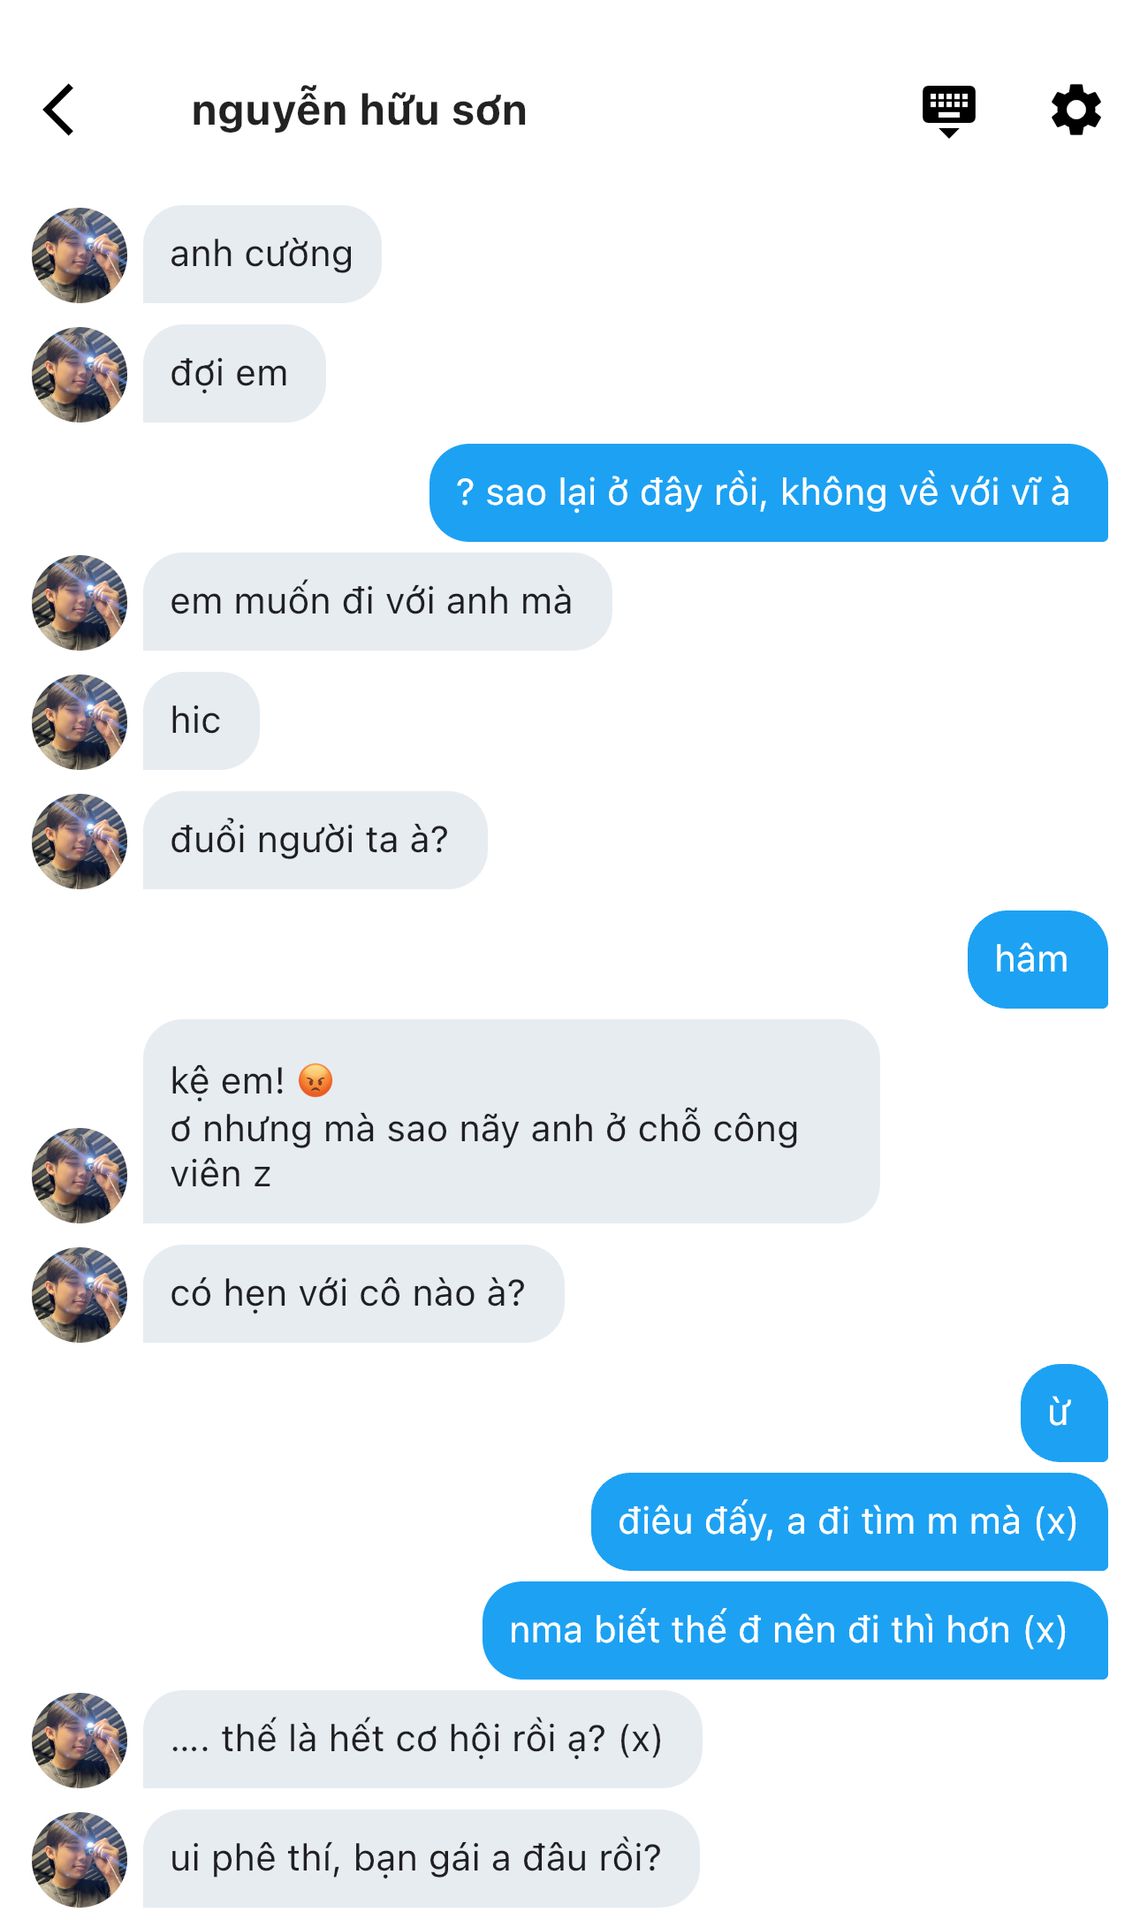
Task: Select the "đuổi người ta à?" message
Action: coord(314,840)
